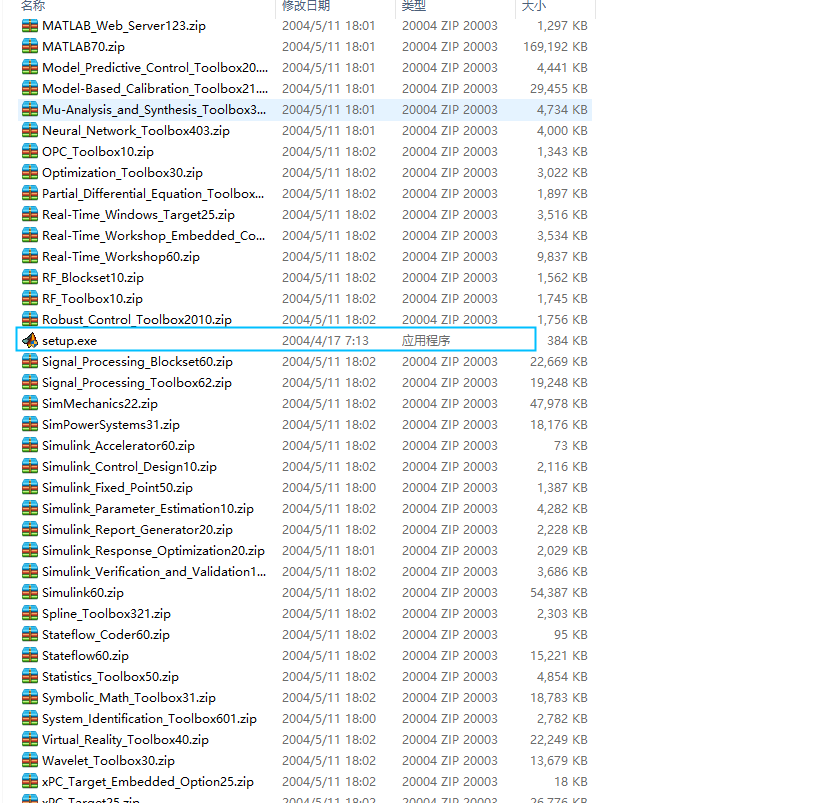The image size is (833, 803).
Task: Select the Stateflow_Coder60.zip file name
Action: (106, 635)
